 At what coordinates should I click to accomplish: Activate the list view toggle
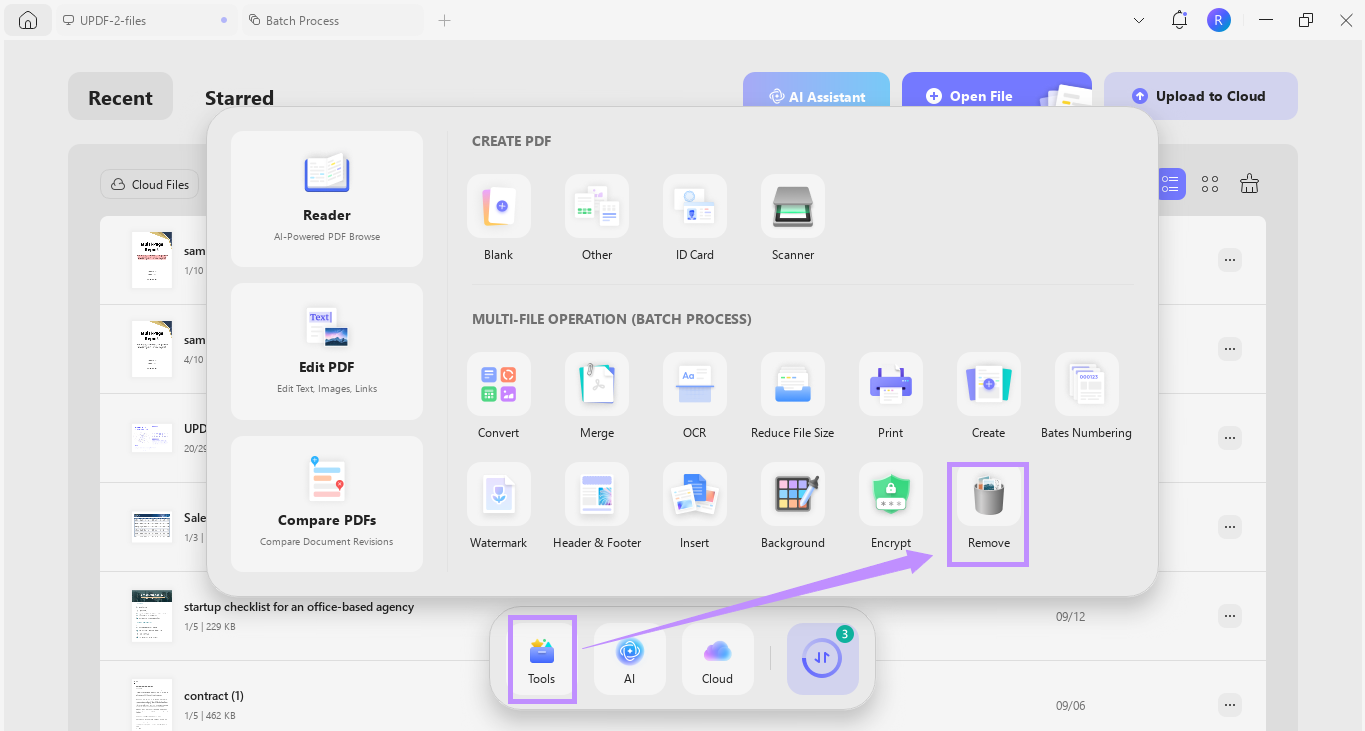1170,183
